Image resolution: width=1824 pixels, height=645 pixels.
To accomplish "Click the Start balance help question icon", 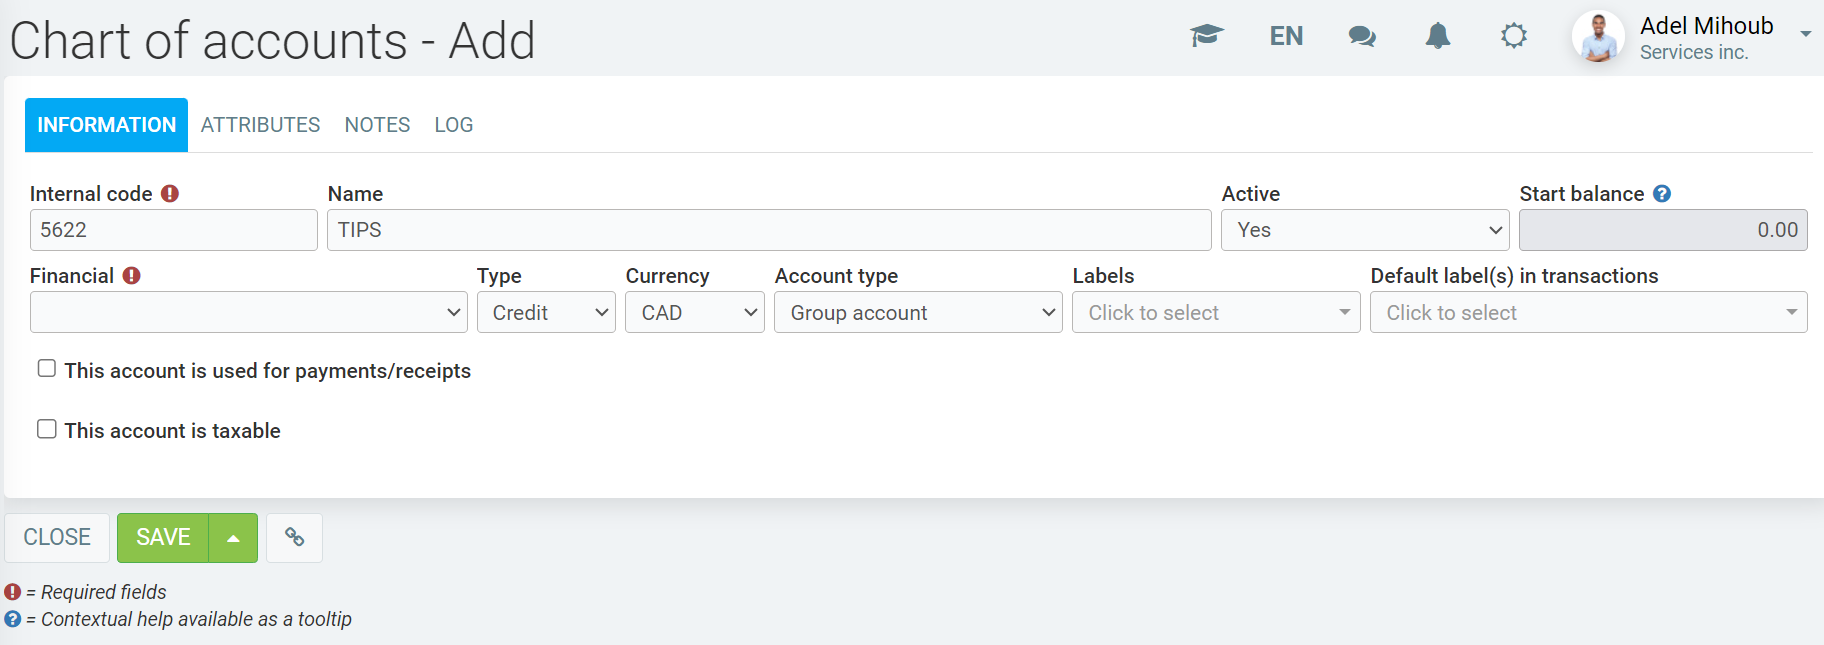I will [1661, 194].
